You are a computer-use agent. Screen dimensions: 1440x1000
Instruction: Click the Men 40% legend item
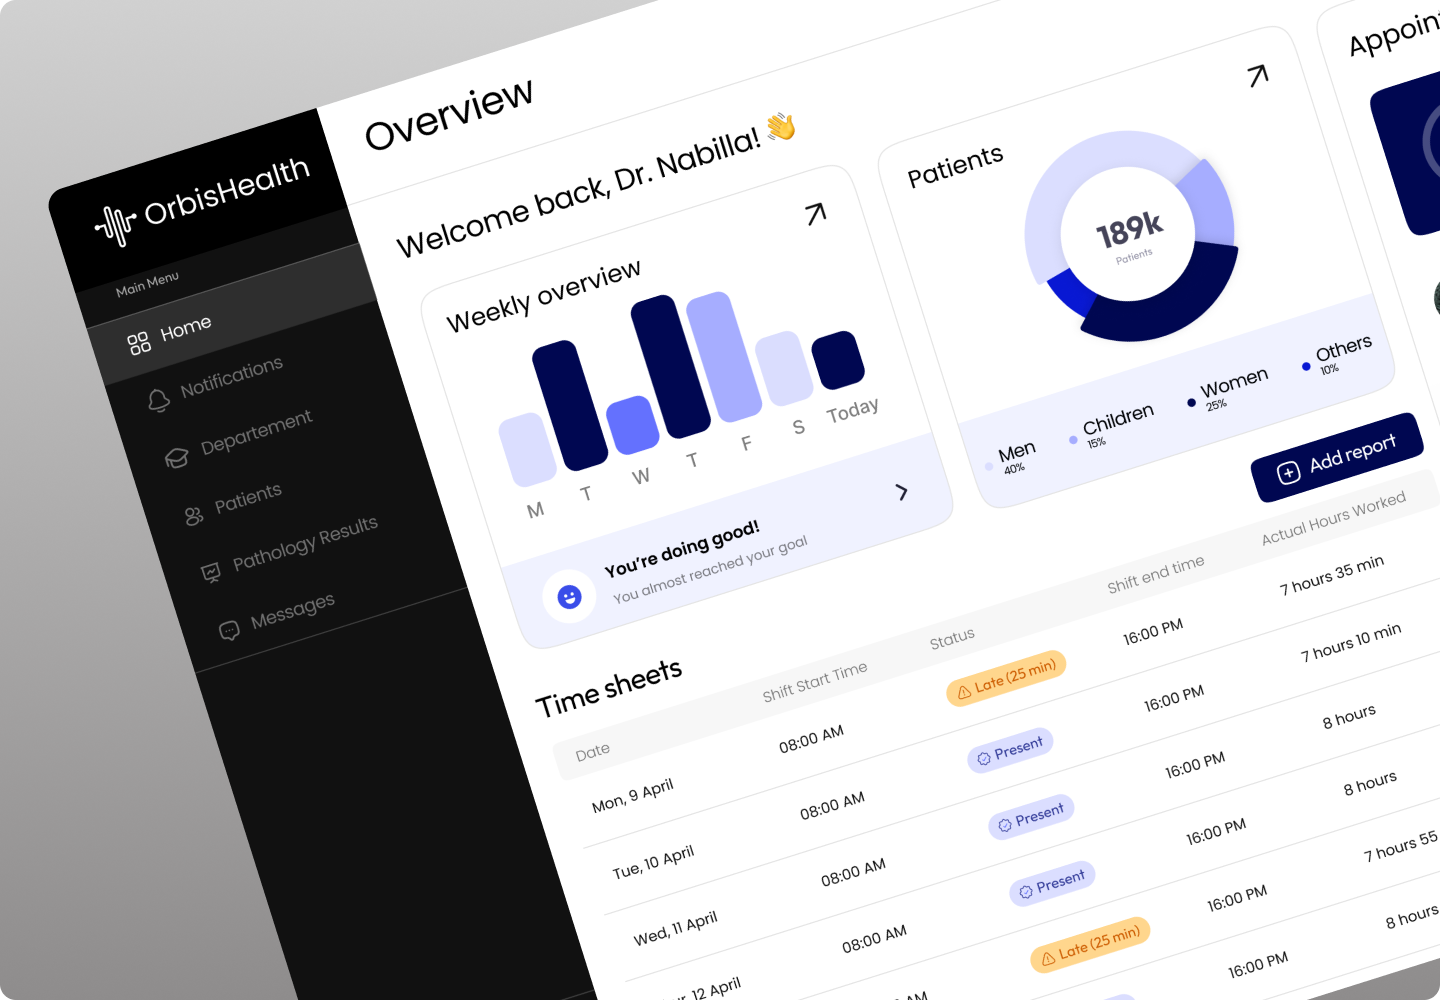pyautogui.click(x=1011, y=456)
